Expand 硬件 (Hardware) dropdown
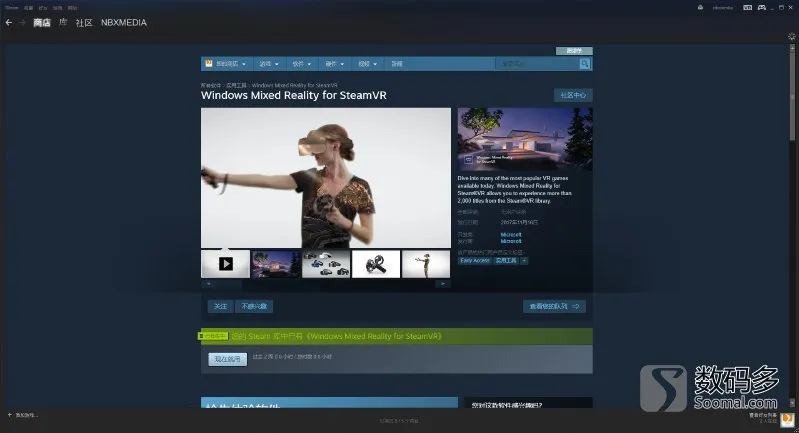Screen dimensions: 799x433 coord(335,64)
